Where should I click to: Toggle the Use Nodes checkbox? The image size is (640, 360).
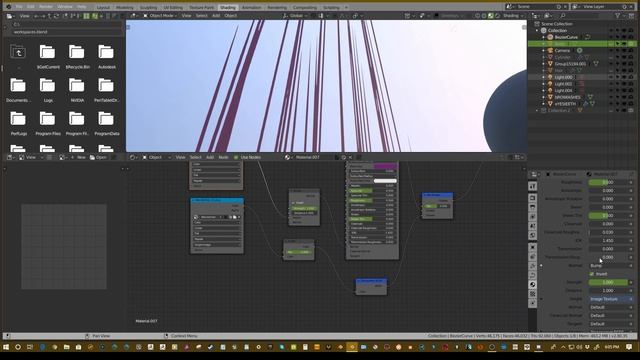236,157
